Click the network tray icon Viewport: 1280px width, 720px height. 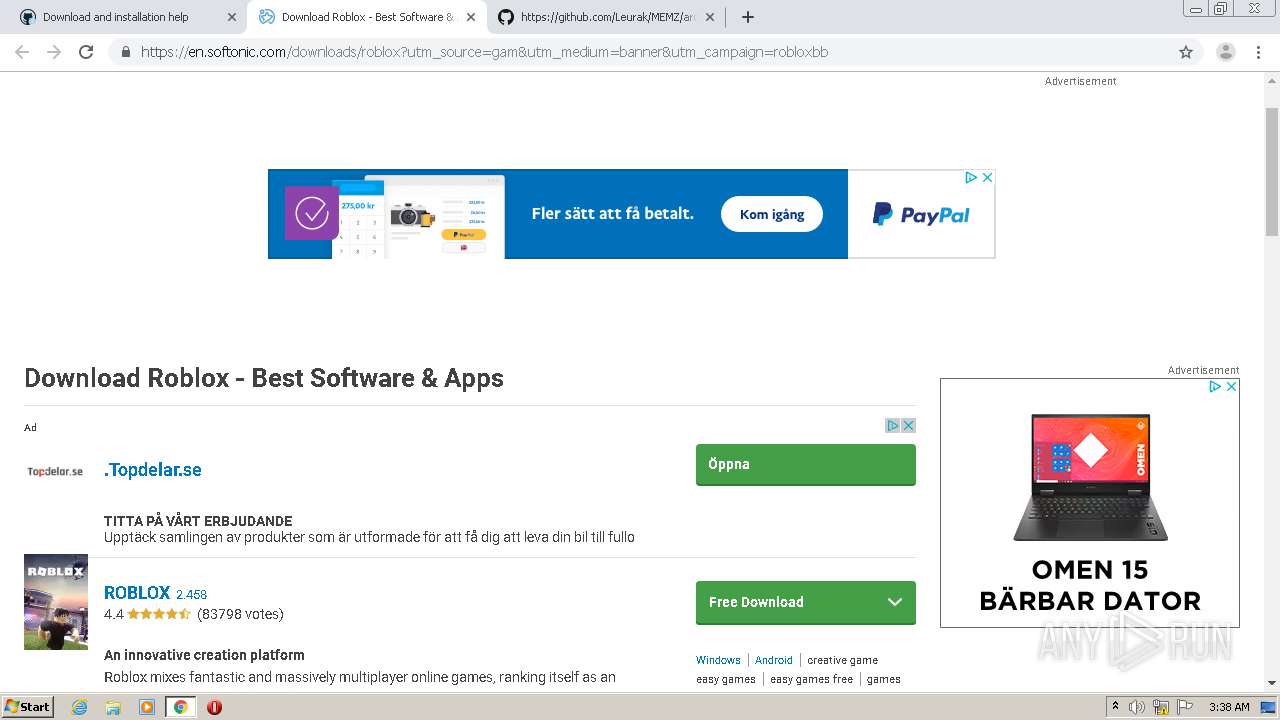1161,707
